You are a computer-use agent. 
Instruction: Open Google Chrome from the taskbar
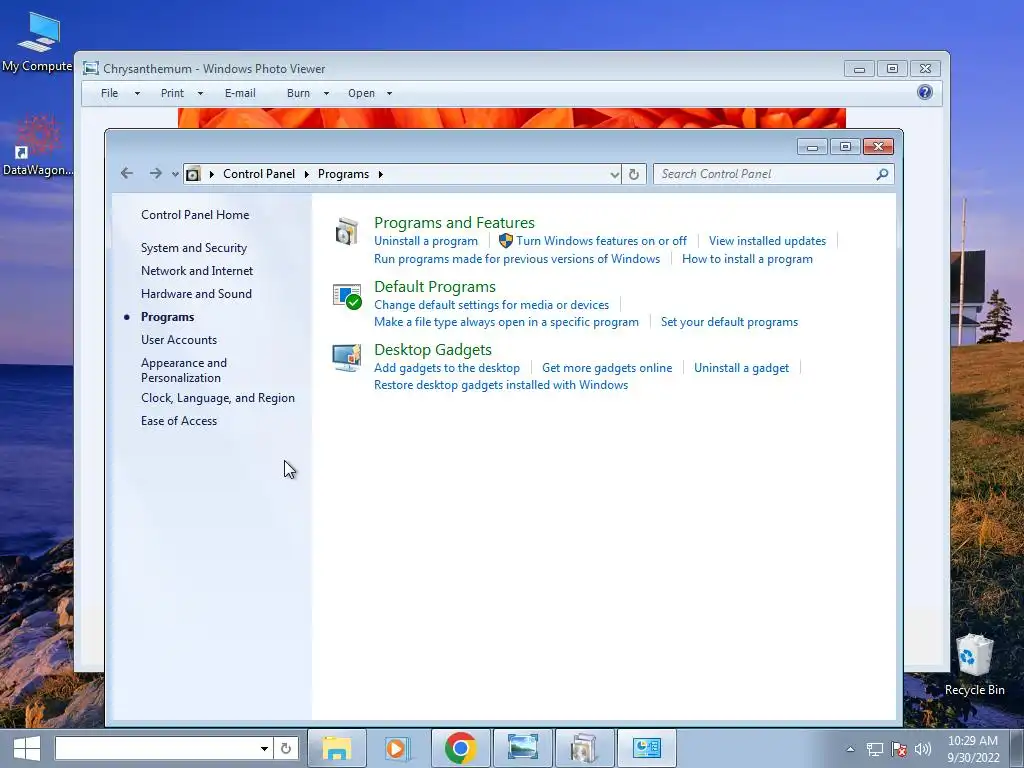pyautogui.click(x=460, y=748)
